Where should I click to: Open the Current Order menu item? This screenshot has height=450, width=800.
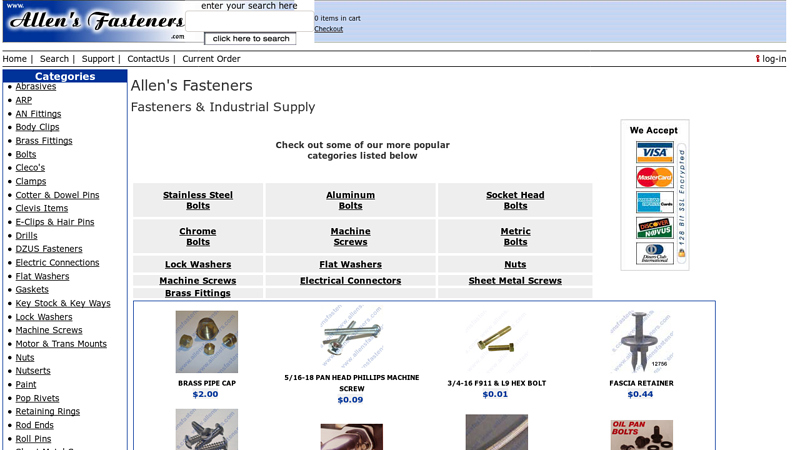pyautogui.click(x=211, y=59)
